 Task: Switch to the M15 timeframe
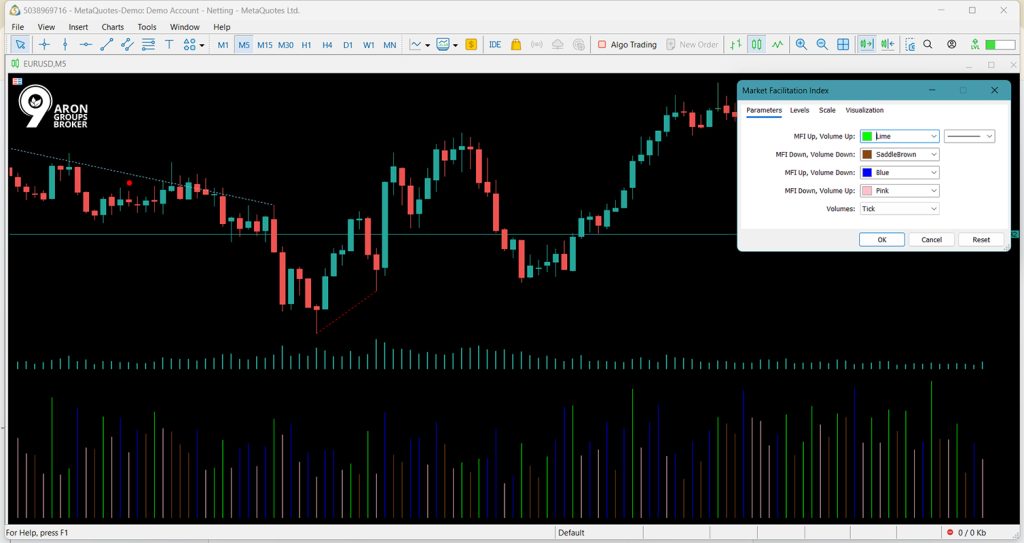point(264,45)
